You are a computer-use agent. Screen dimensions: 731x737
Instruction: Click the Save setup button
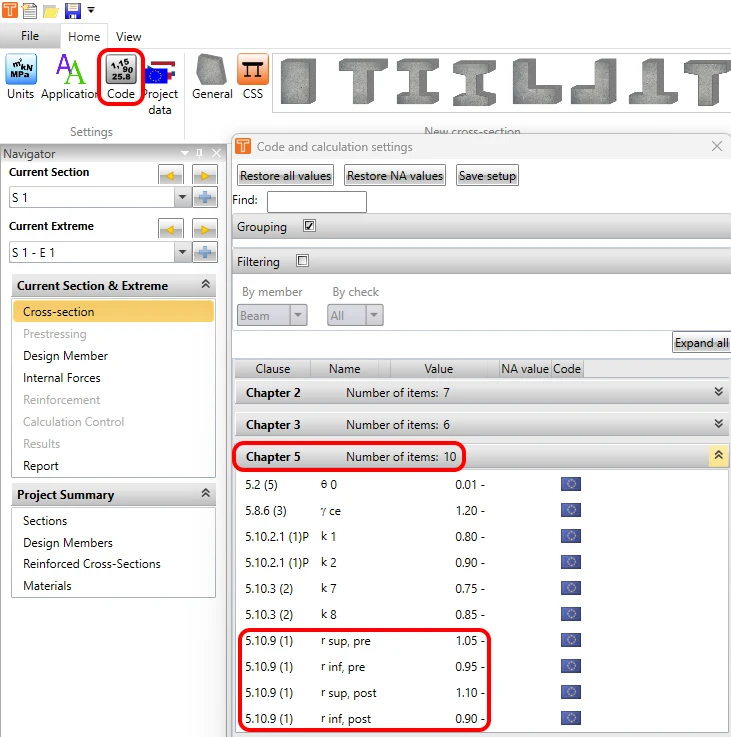click(x=487, y=176)
